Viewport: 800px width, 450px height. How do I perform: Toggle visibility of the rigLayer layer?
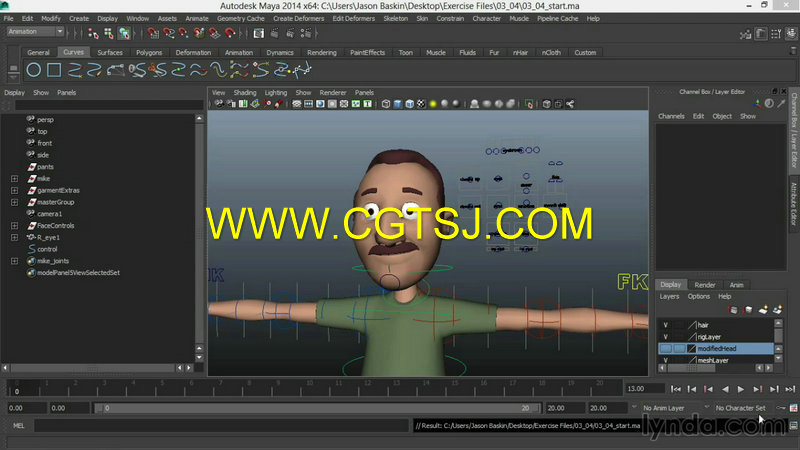click(x=665, y=337)
